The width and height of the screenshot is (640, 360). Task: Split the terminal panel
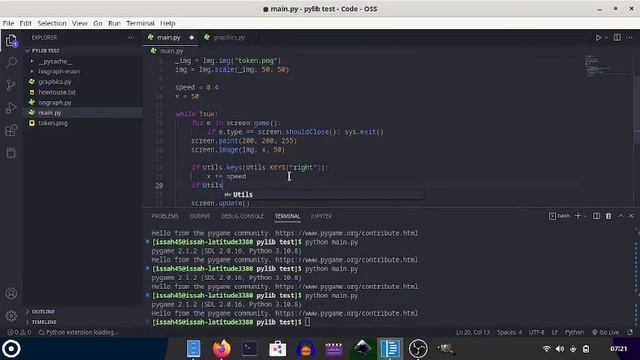(x=596, y=216)
